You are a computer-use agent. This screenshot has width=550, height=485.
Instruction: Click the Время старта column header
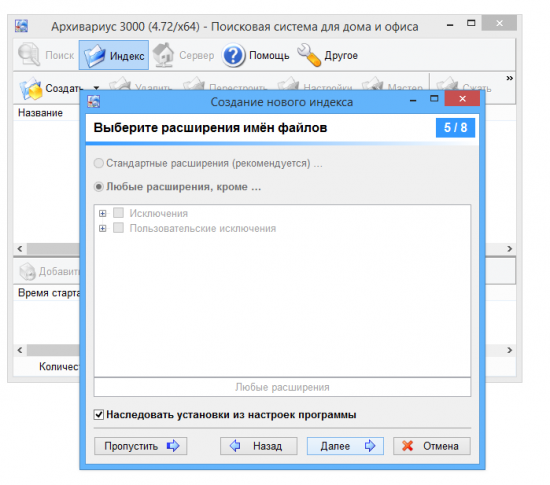[x=48, y=293]
